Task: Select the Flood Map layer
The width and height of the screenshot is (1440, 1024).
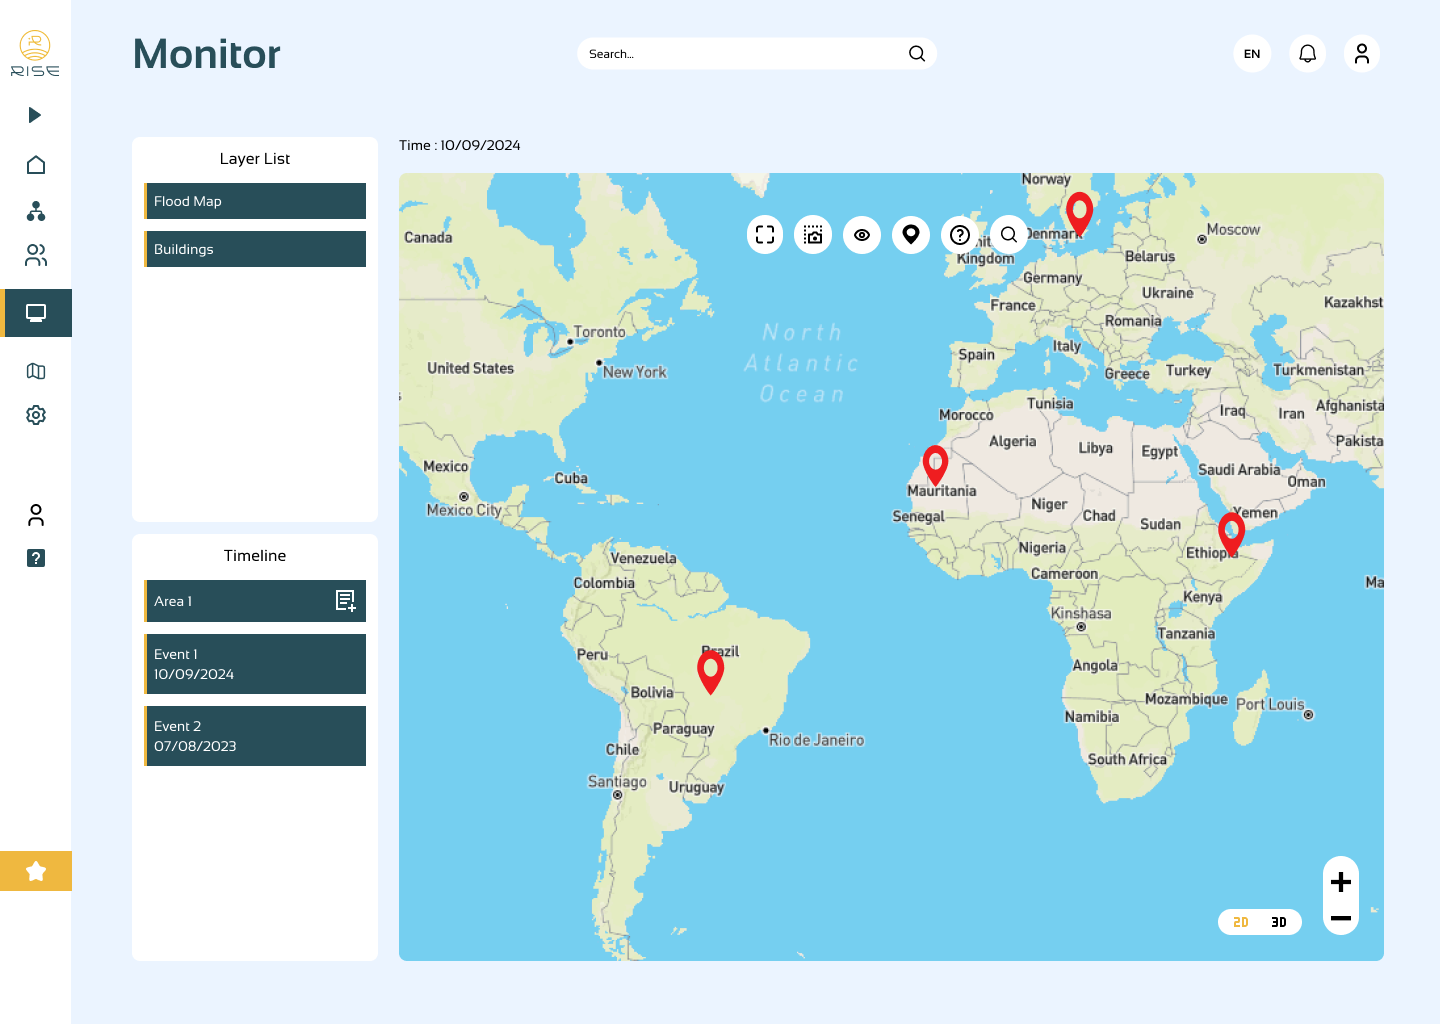Action: pyautogui.click(x=255, y=201)
